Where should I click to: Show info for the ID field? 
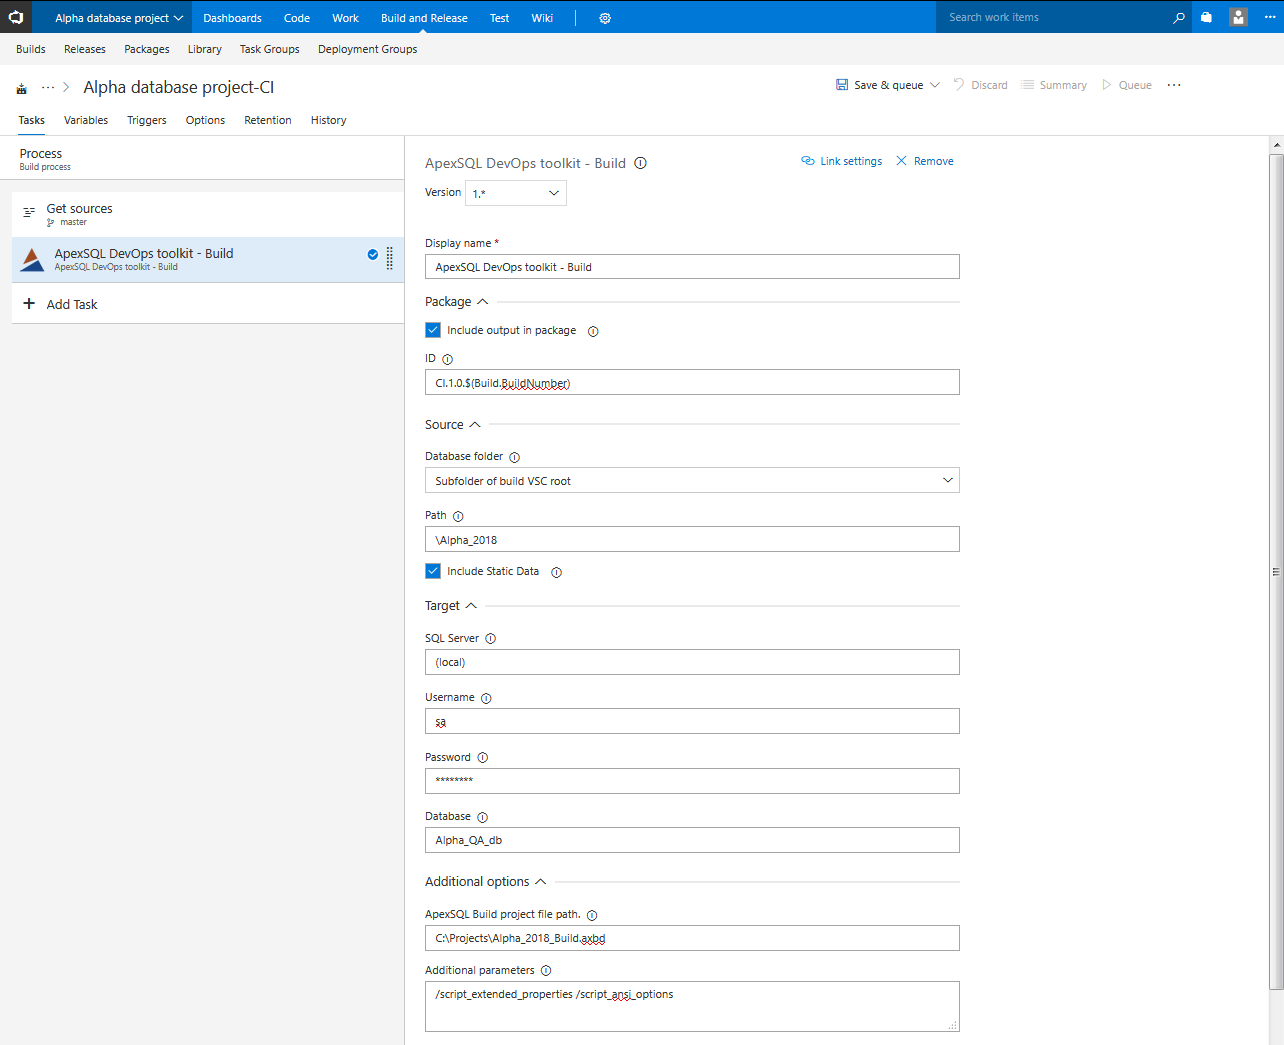point(447,359)
